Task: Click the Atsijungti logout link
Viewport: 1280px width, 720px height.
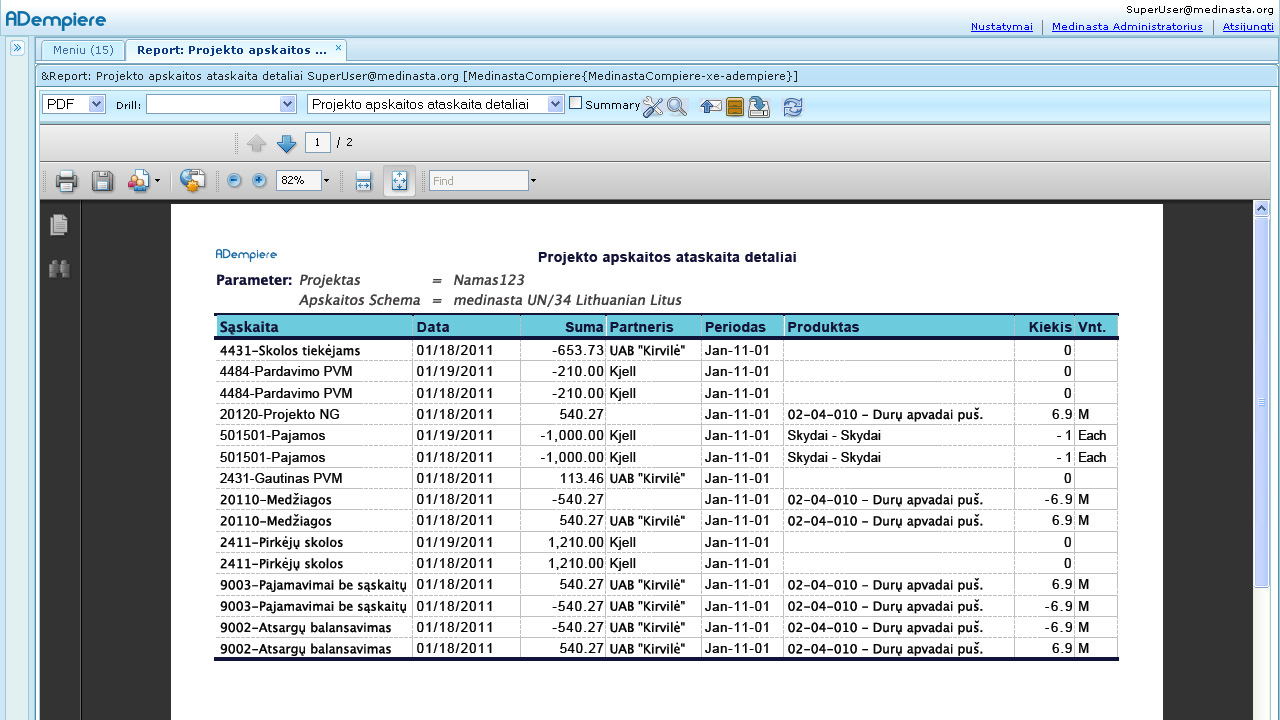Action: tap(1248, 27)
